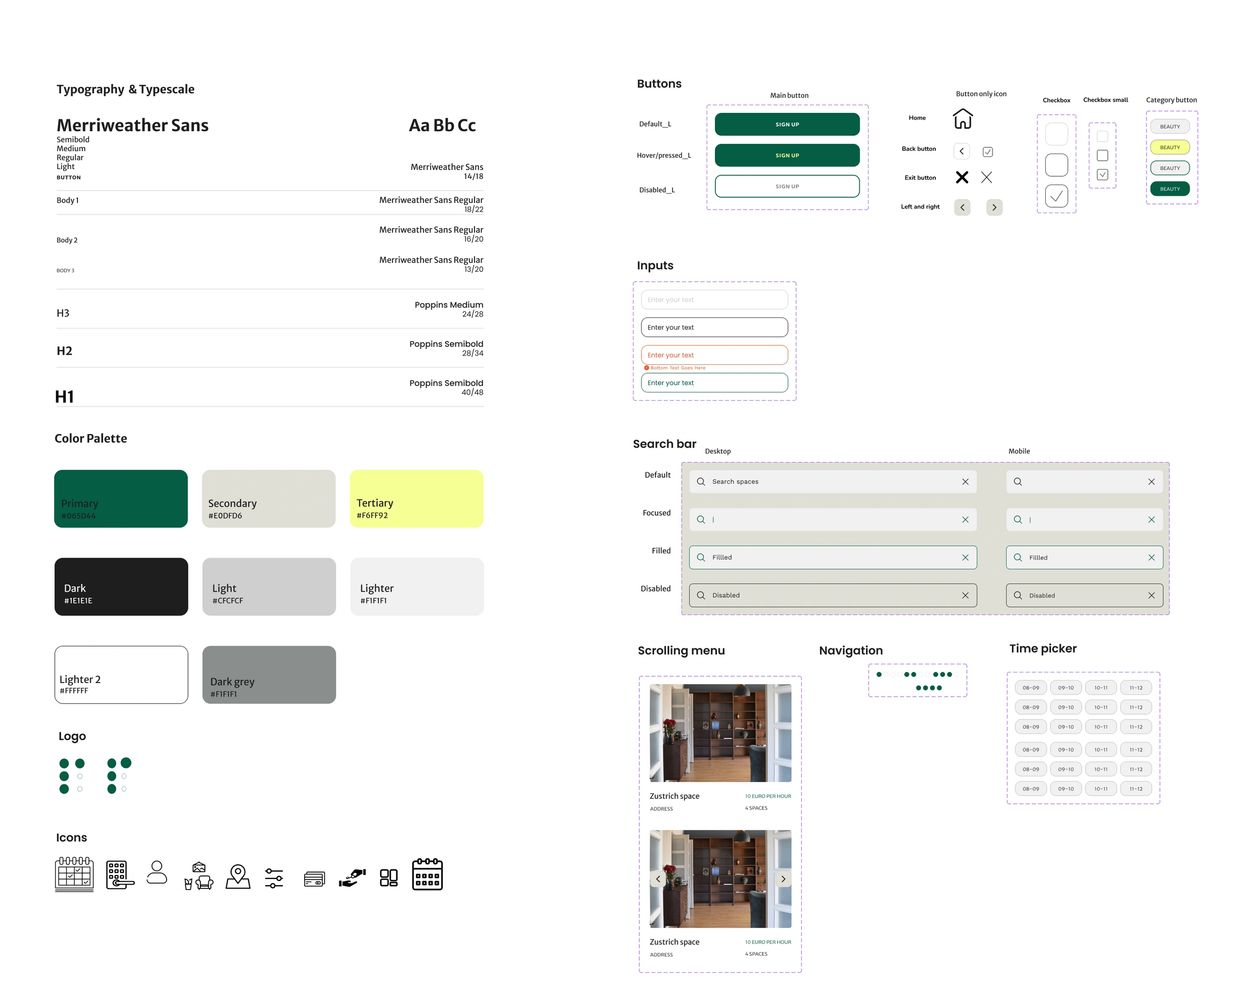This screenshot has width=1240, height=998.
Task: Click the user profile icon
Action: pyautogui.click(x=157, y=872)
